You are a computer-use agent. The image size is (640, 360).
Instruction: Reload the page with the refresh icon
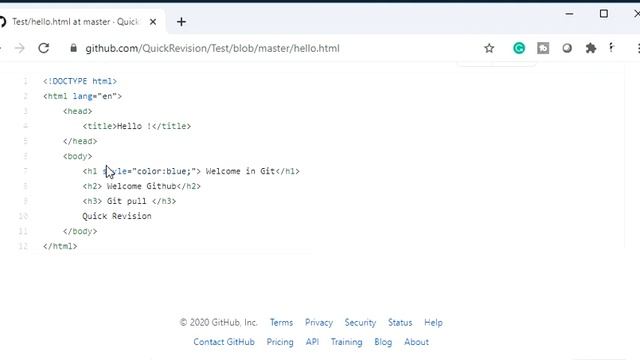coord(44,48)
